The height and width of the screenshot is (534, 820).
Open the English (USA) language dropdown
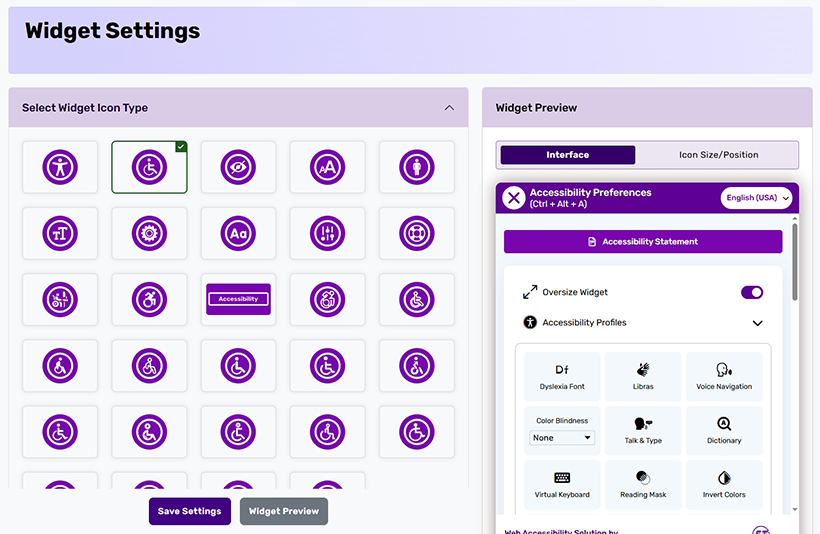click(756, 198)
